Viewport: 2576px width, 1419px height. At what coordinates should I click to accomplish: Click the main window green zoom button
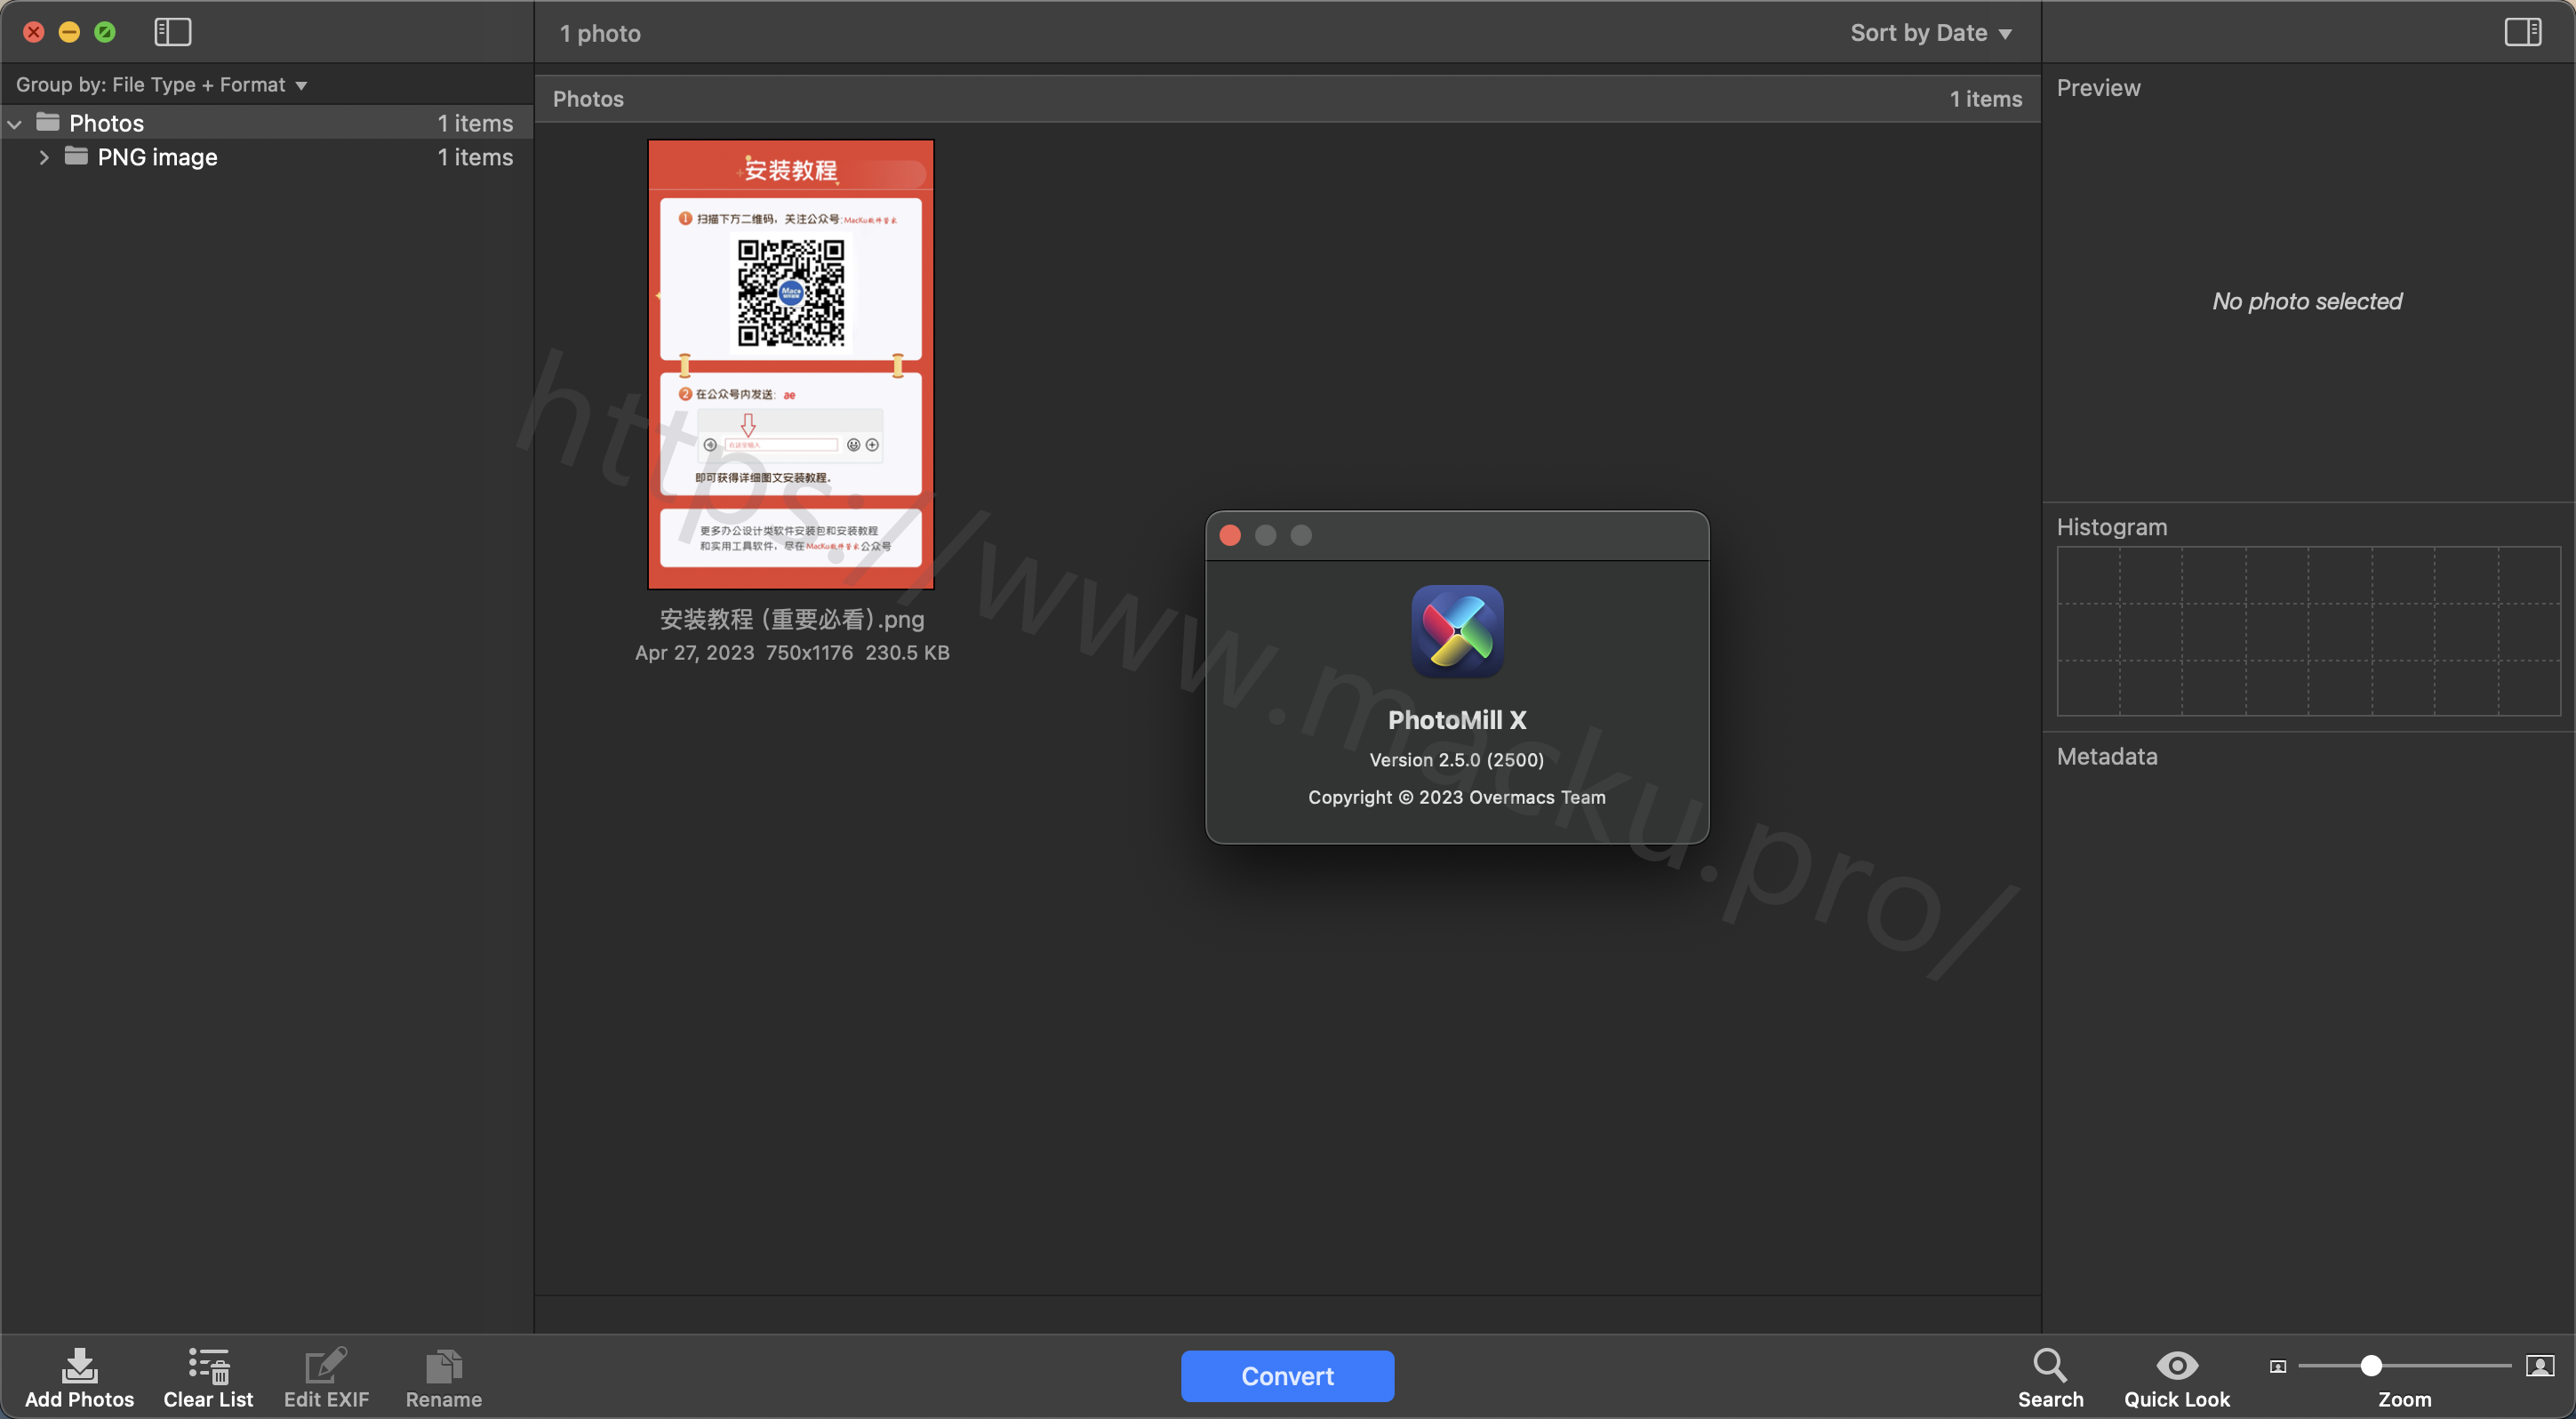point(104,32)
